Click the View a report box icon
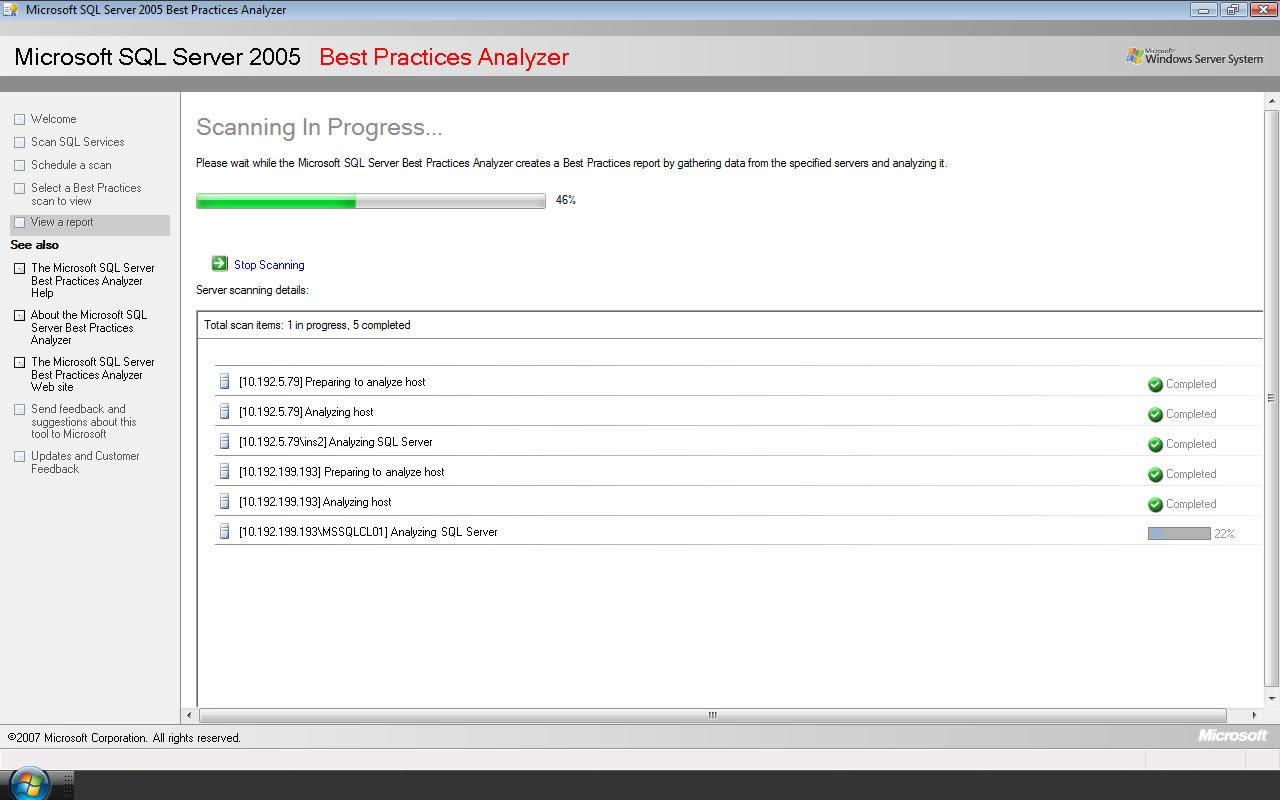Screen dimensions: 1280x800 tap(19, 222)
